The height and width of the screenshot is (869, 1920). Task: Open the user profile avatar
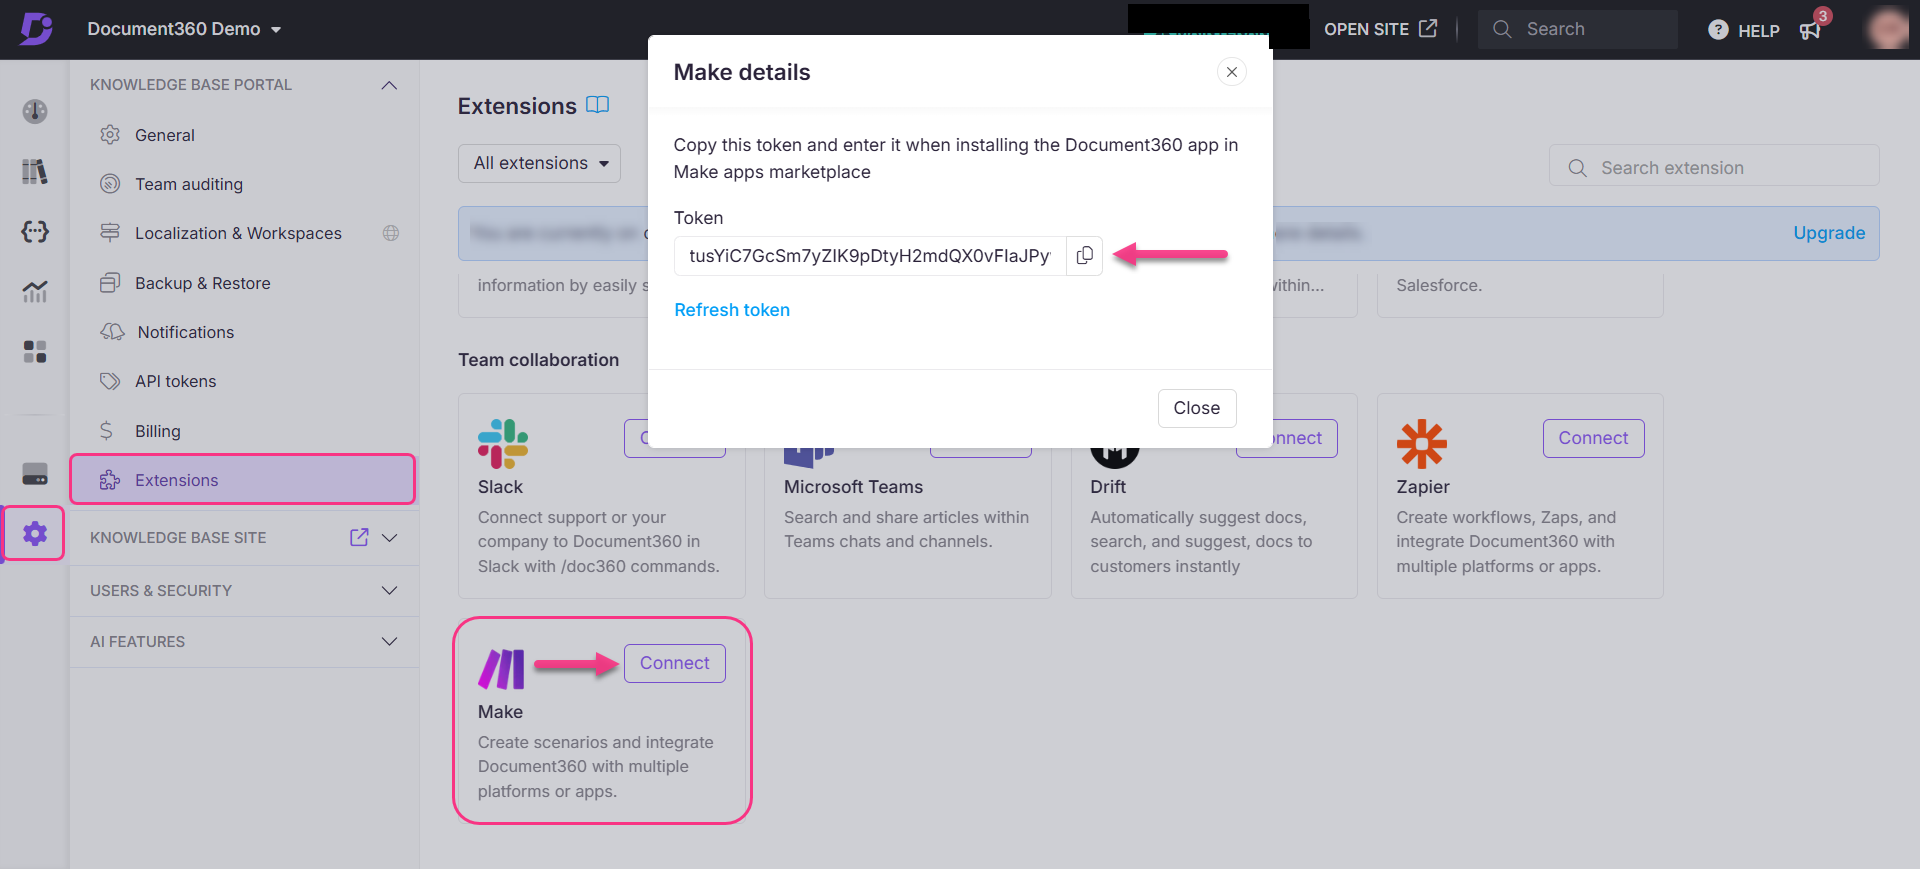(x=1889, y=29)
